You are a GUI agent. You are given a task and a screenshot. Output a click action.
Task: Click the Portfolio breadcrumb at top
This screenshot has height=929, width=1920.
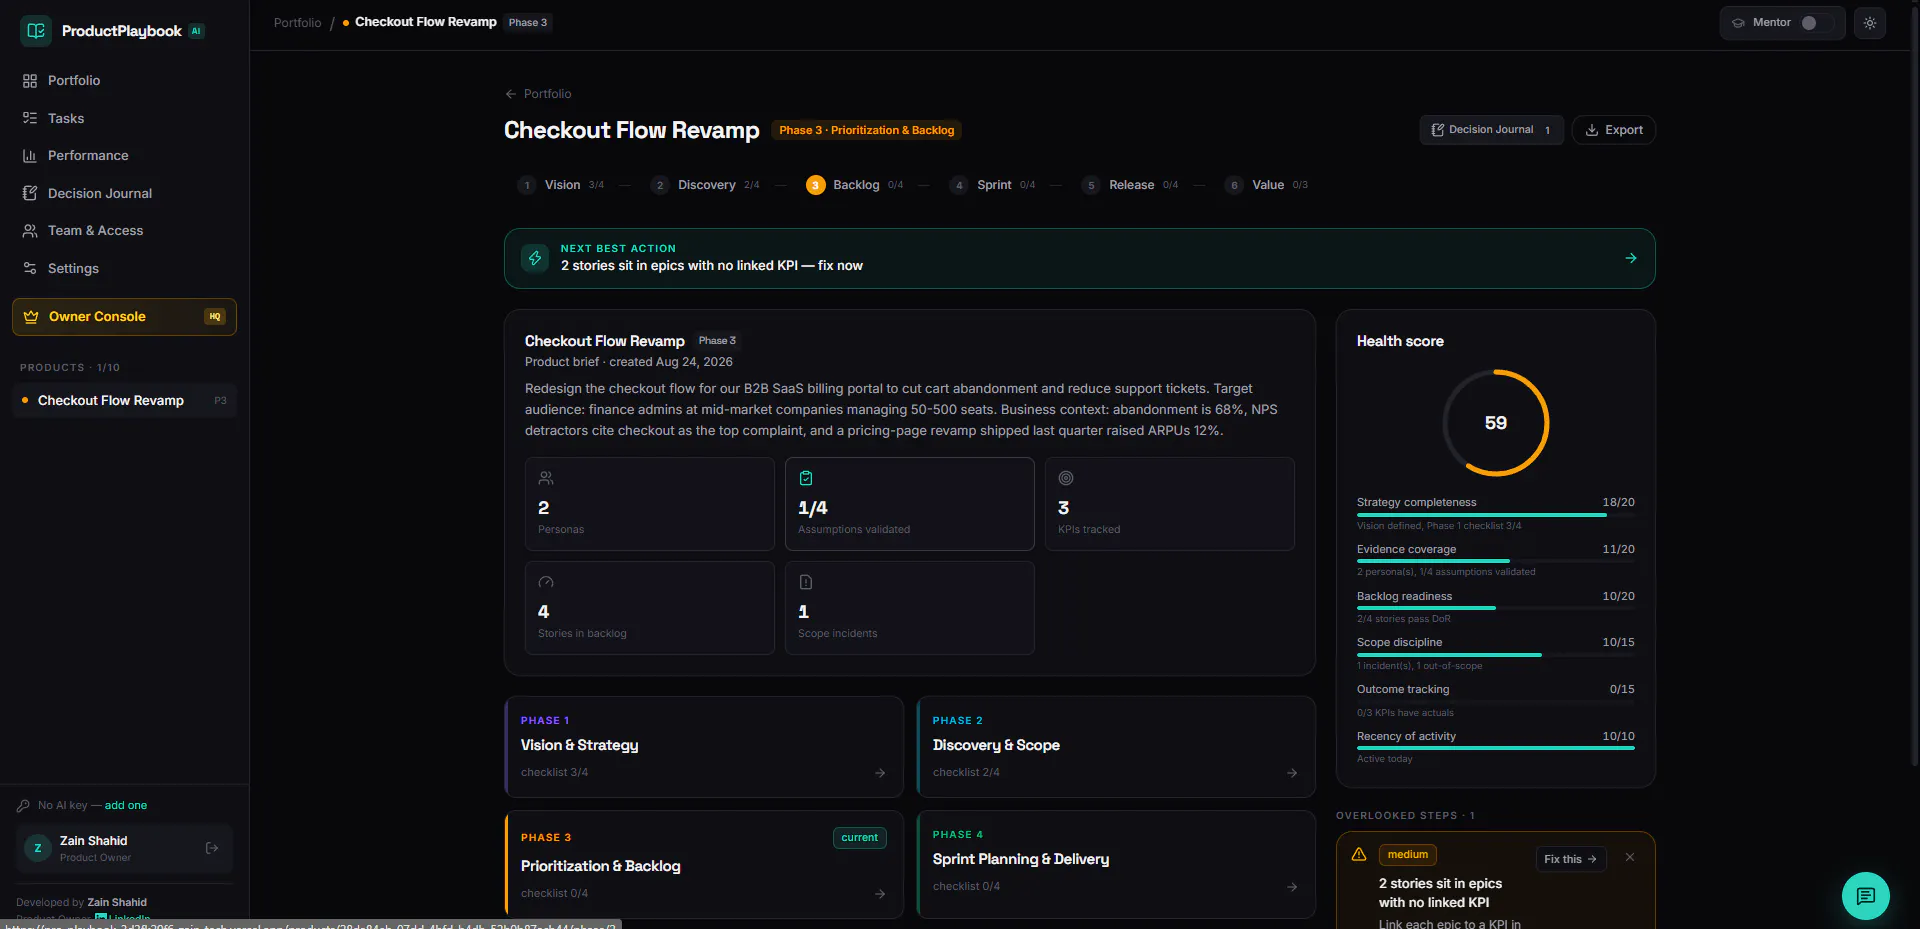(297, 22)
